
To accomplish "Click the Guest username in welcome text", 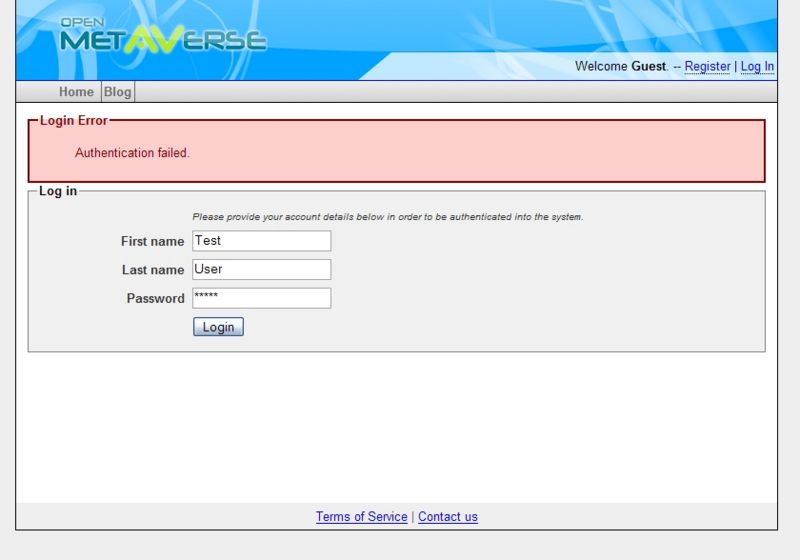I will coord(648,67).
